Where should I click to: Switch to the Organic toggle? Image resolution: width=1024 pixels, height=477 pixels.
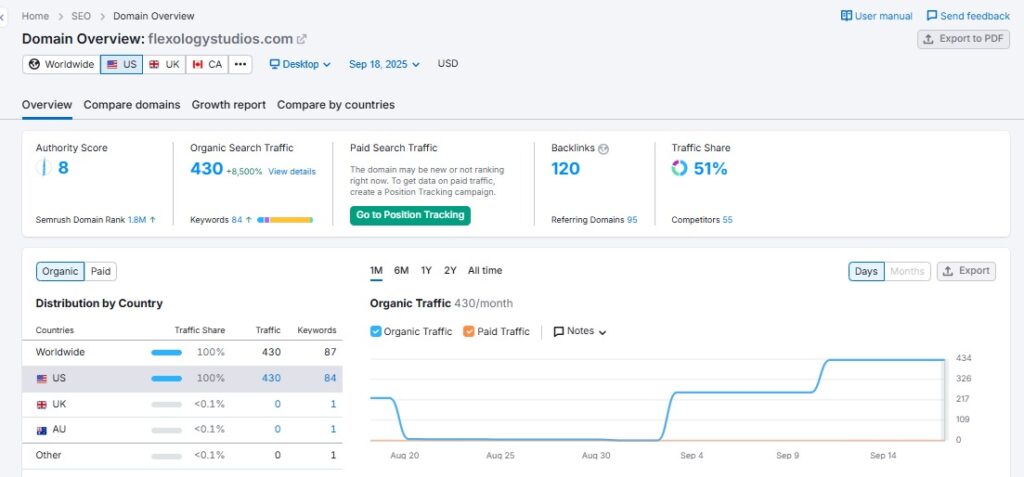point(60,271)
